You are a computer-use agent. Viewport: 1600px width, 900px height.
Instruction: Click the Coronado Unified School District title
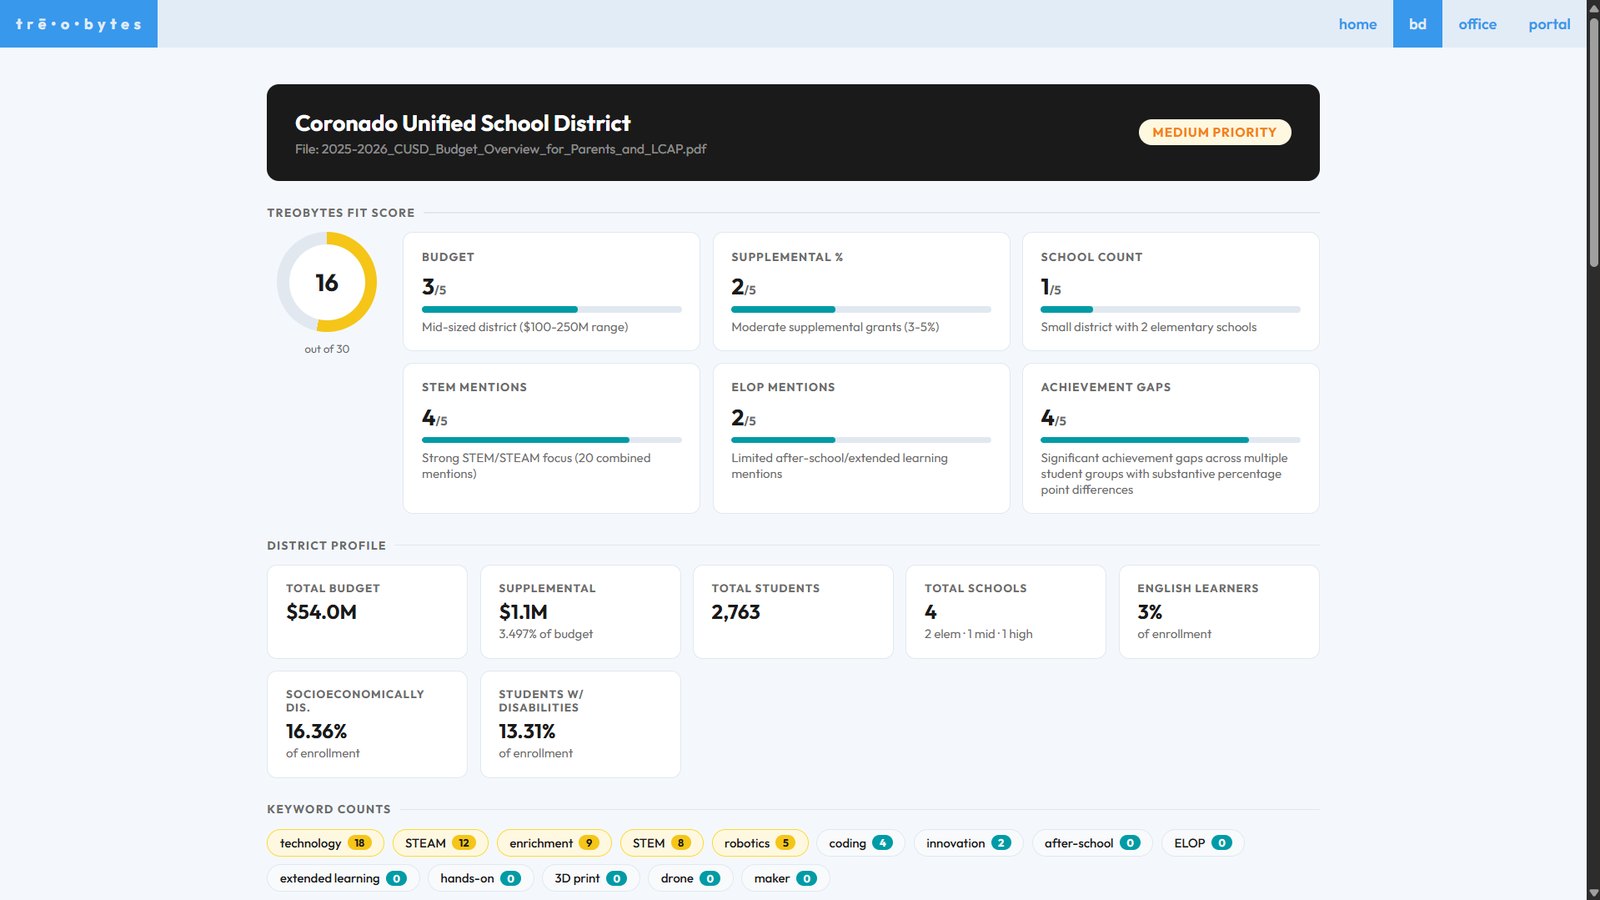pos(462,123)
